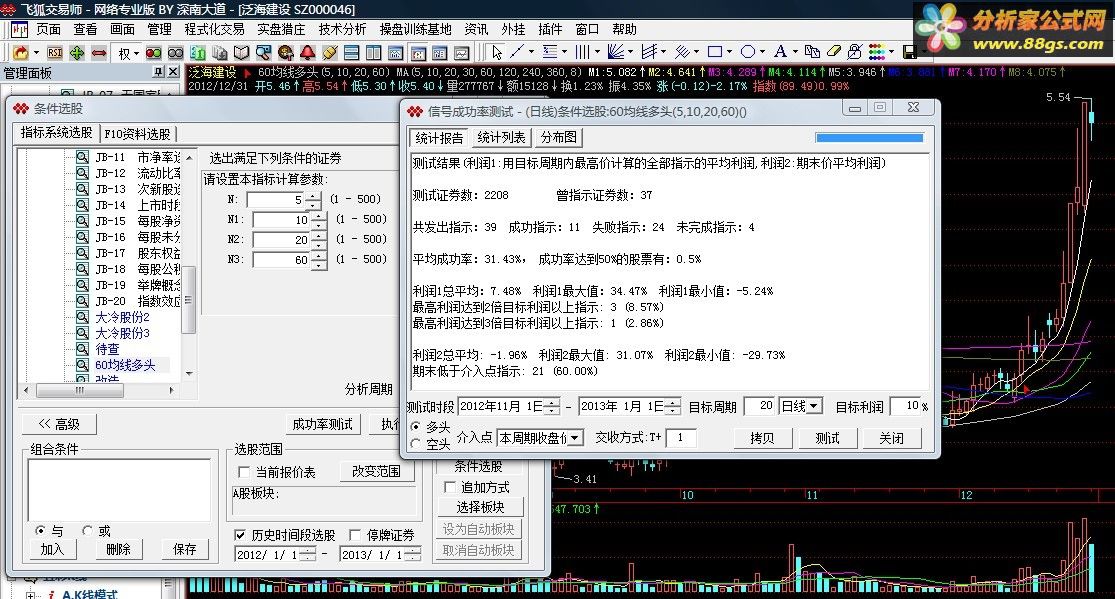Click the RSI indicator toolbar icon
This screenshot has height=599, width=1115.
pyautogui.click(x=55, y=53)
